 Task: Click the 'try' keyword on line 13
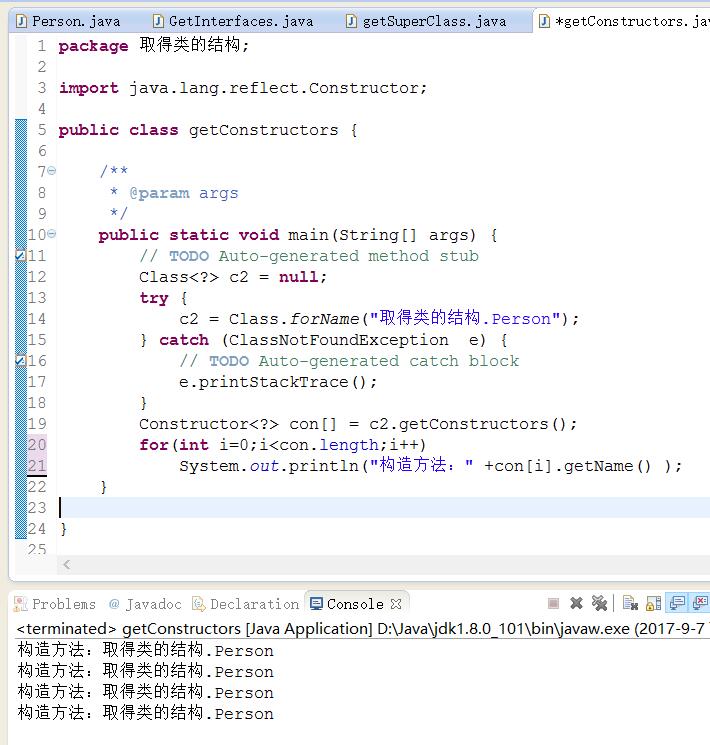pos(154,298)
